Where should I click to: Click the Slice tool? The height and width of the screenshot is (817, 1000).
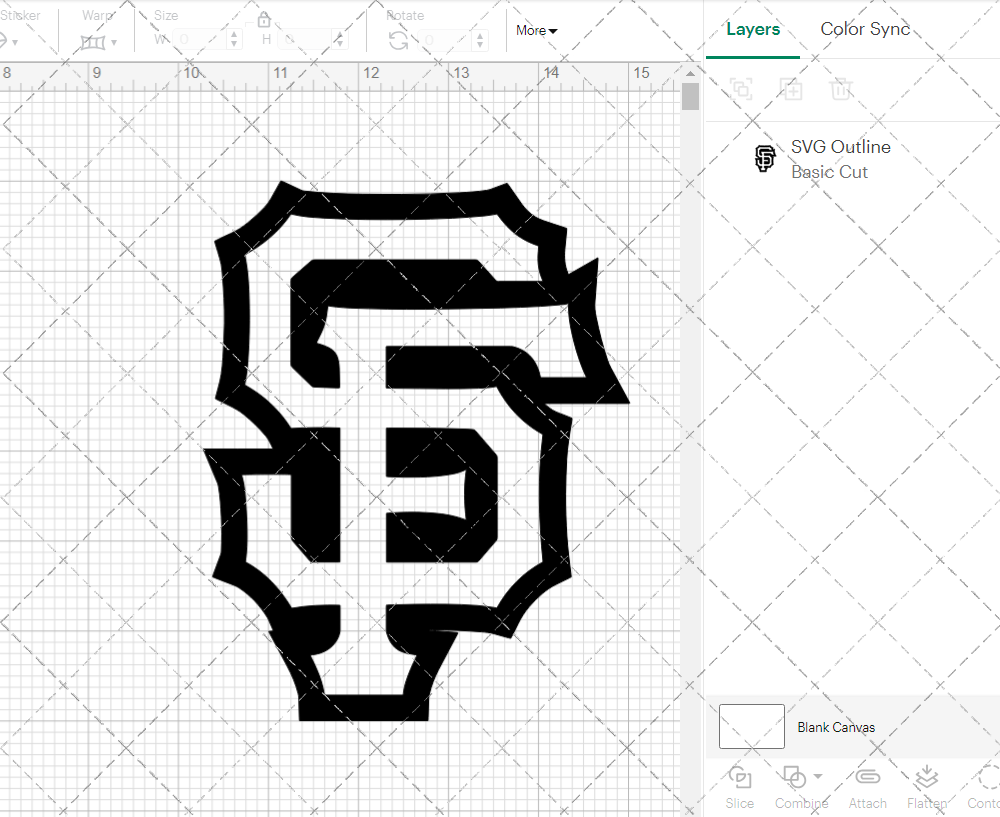tap(739, 788)
